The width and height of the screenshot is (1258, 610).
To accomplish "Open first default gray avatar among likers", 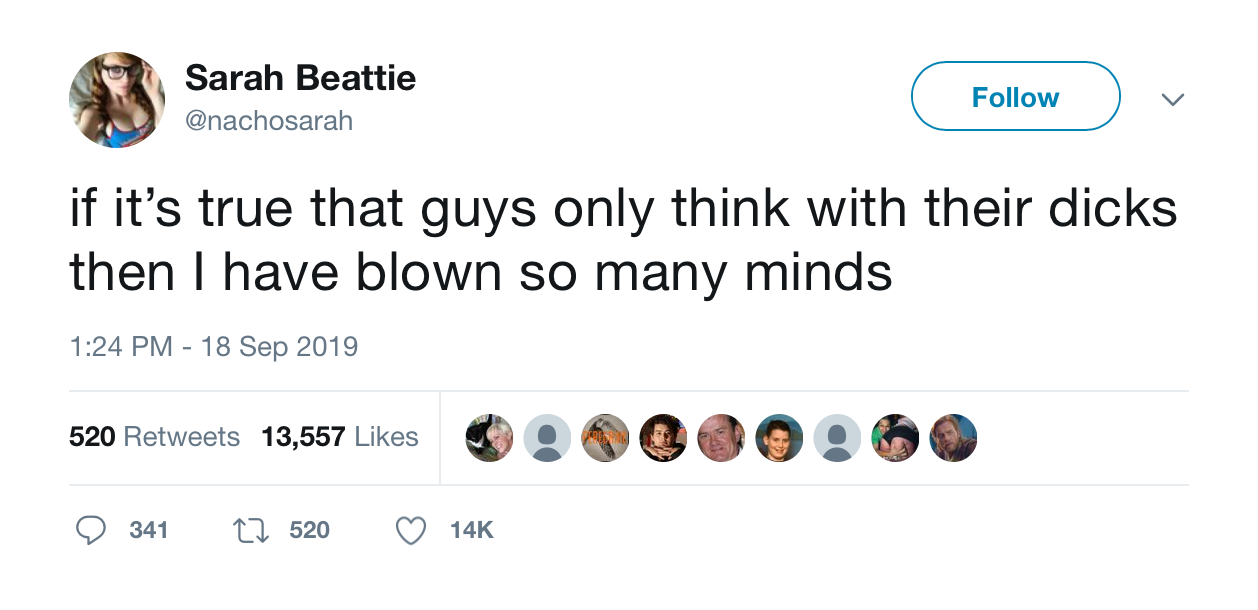I will click(547, 438).
